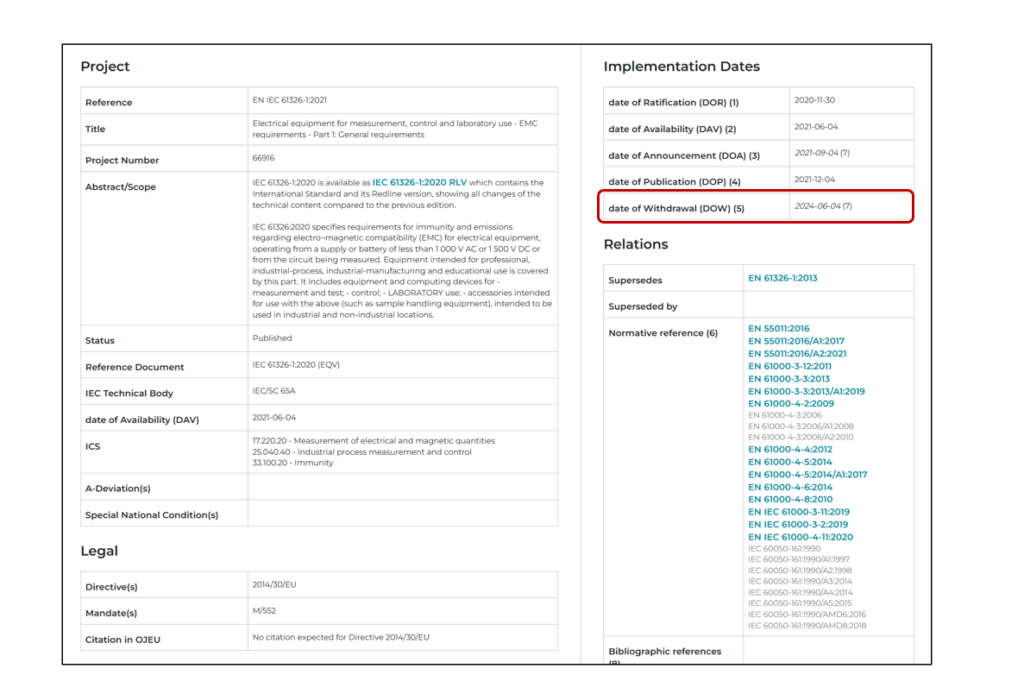The height and width of the screenshot is (694, 1024).
Task: Open EN 55011:2016/A1:2017 reference link
Action: [x=795, y=341]
